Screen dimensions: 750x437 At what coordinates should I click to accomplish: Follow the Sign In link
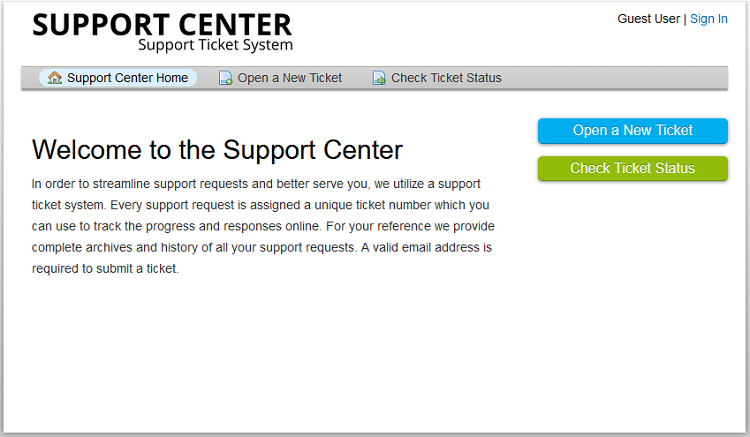[708, 19]
